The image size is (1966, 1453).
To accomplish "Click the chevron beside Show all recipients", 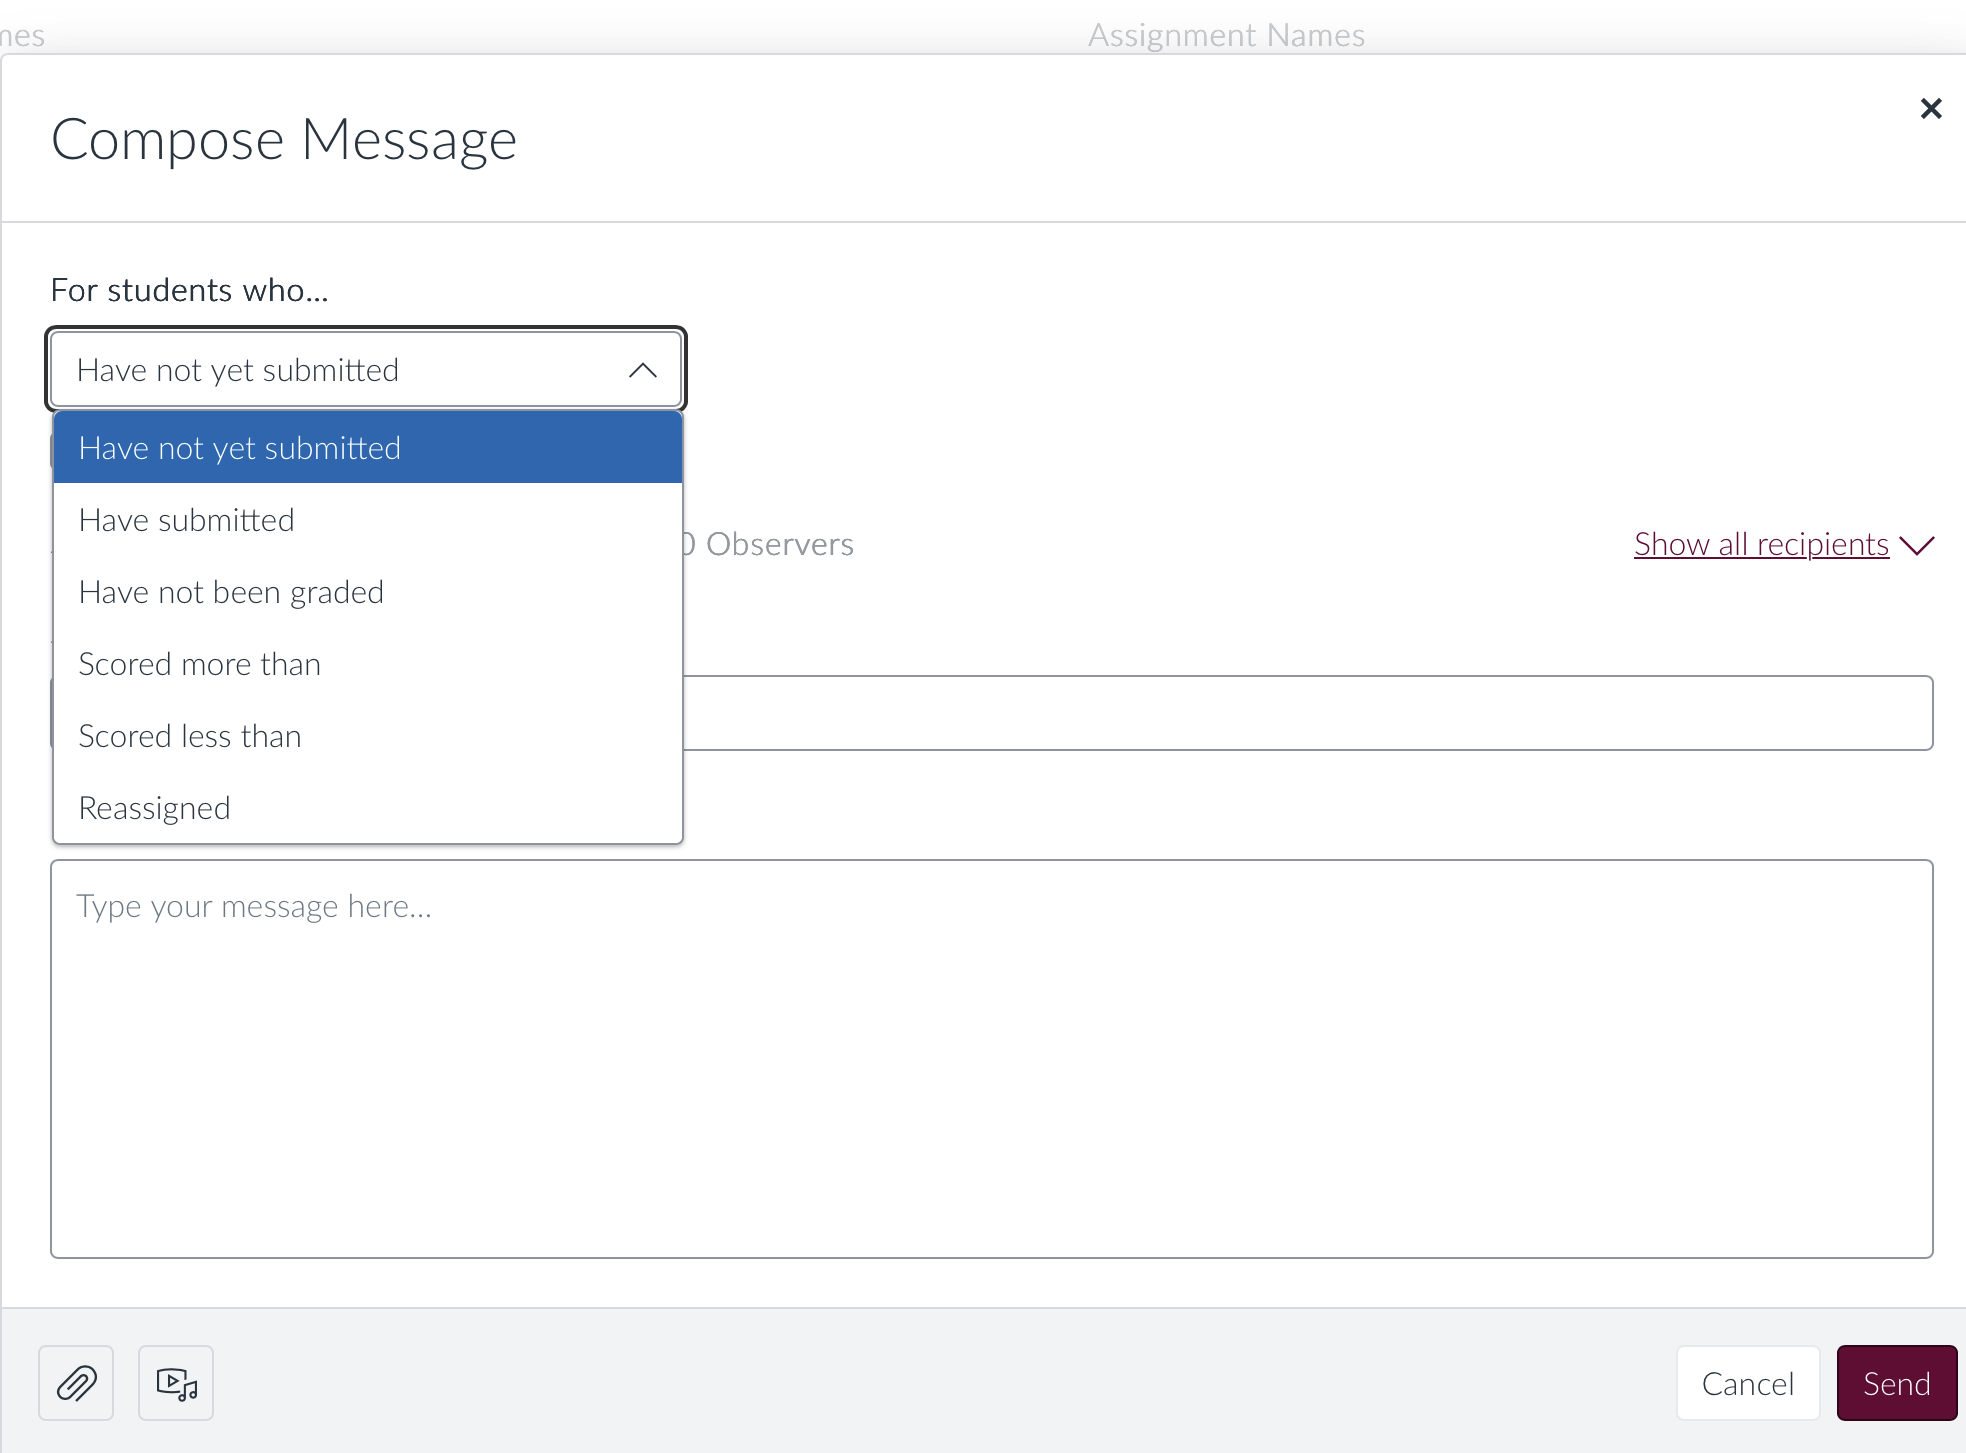I will point(1916,546).
